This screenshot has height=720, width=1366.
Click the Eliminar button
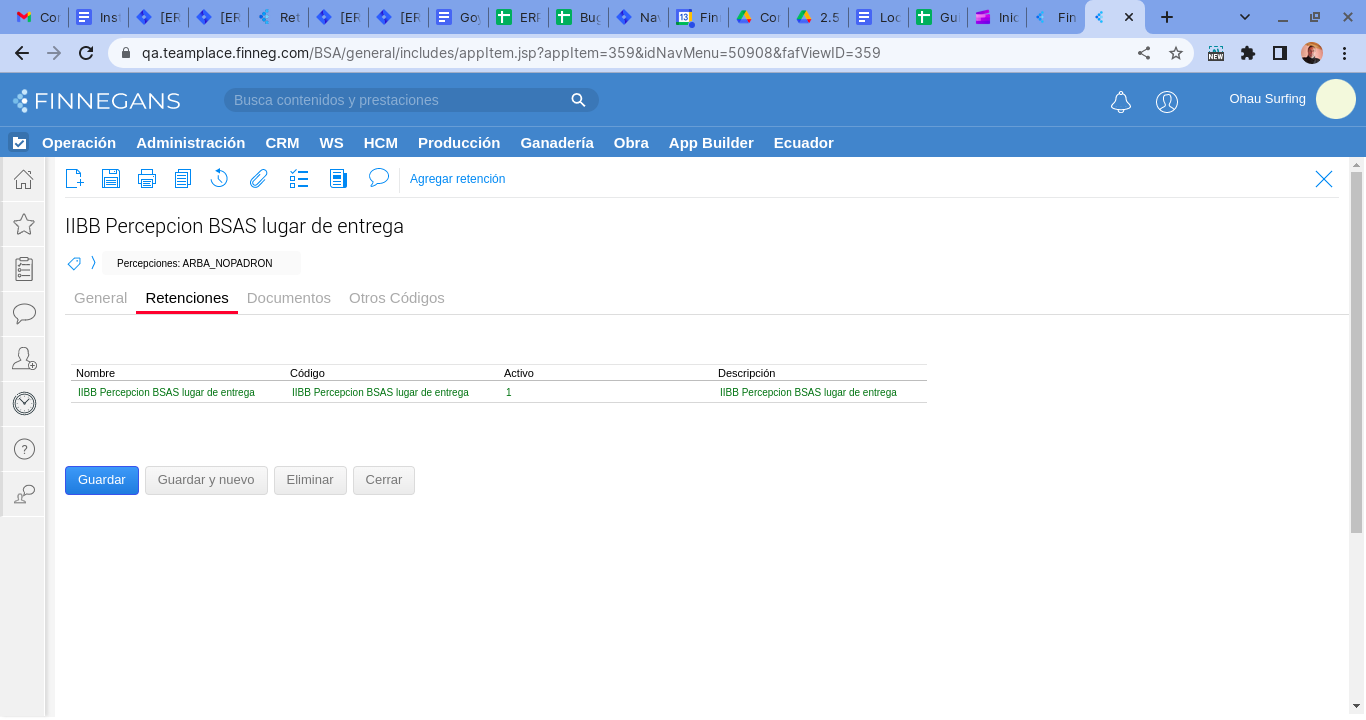pyautogui.click(x=310, y=480)
